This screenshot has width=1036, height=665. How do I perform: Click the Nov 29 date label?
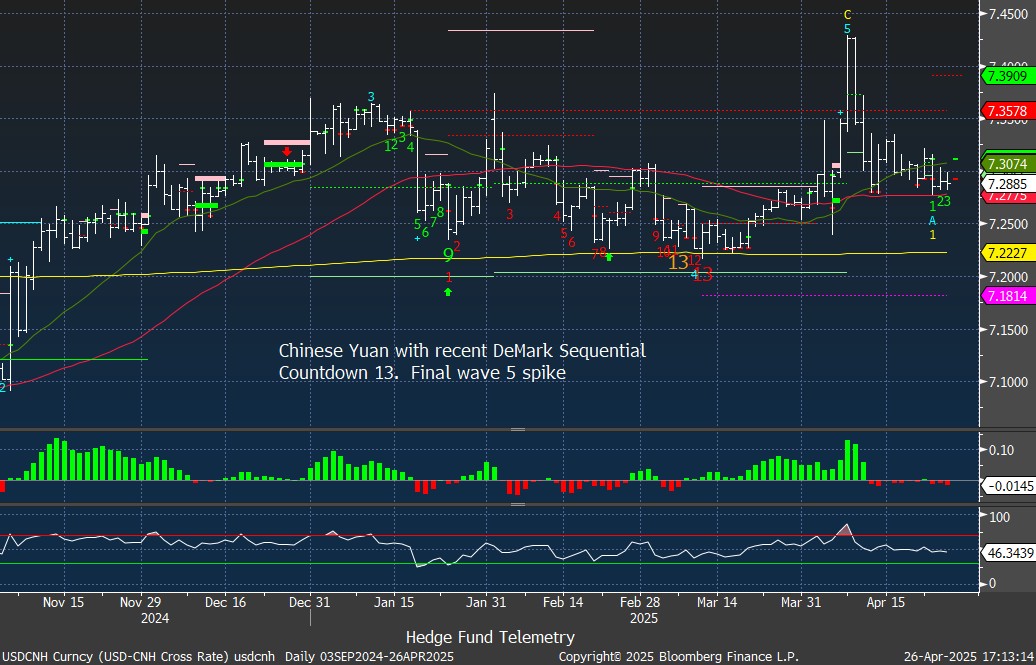pyautogui.click(x=141, y=602)
